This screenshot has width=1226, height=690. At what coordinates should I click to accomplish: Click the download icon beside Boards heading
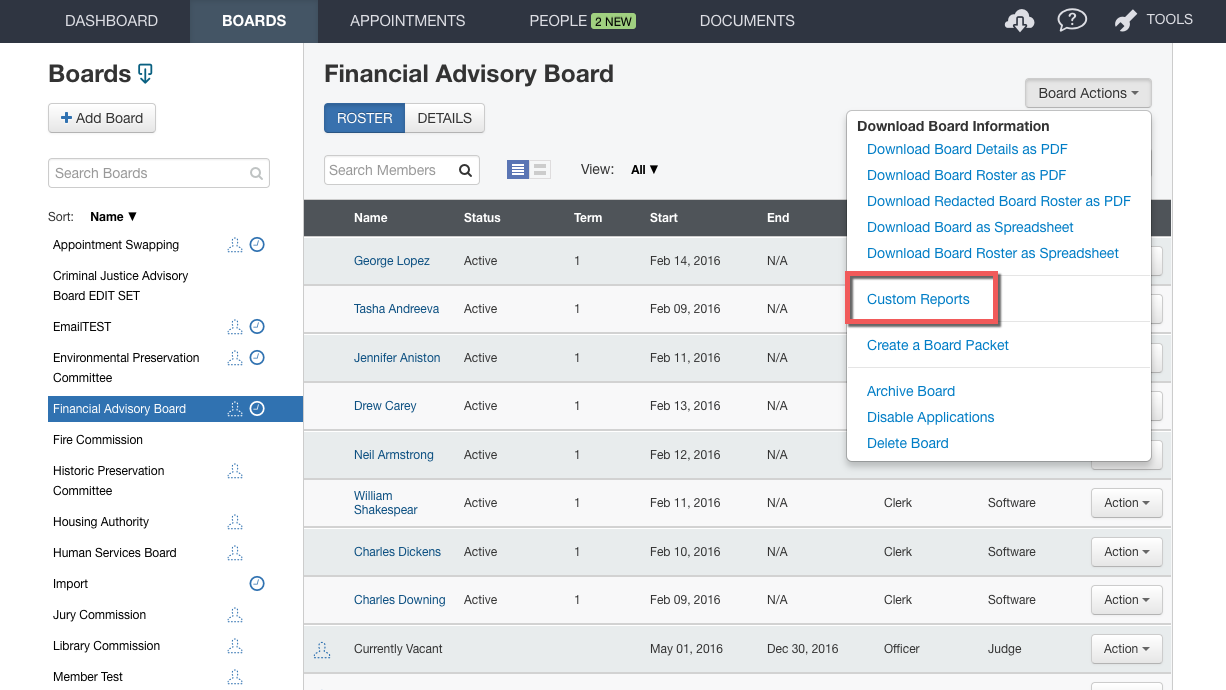(145, 74)
